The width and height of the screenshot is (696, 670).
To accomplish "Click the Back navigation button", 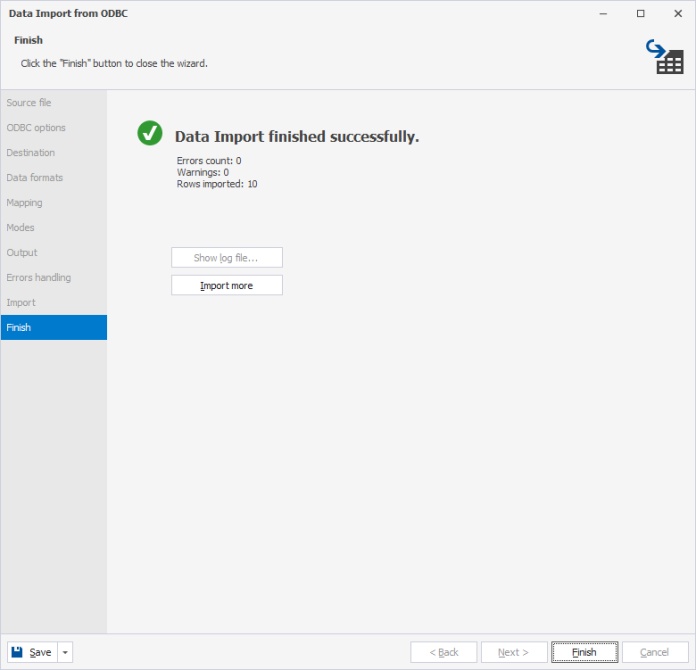I will 444,652.
